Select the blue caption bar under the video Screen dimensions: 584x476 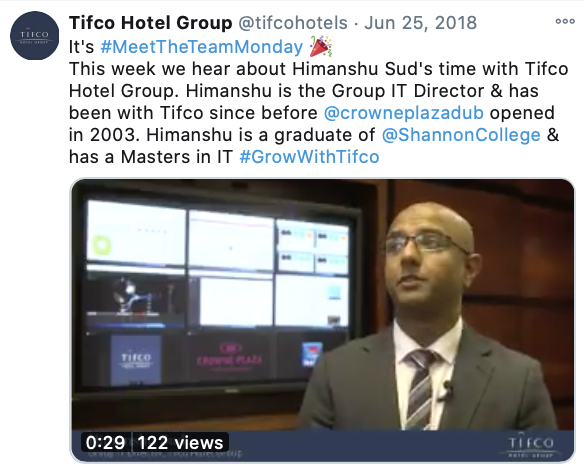tap(323, 446)
